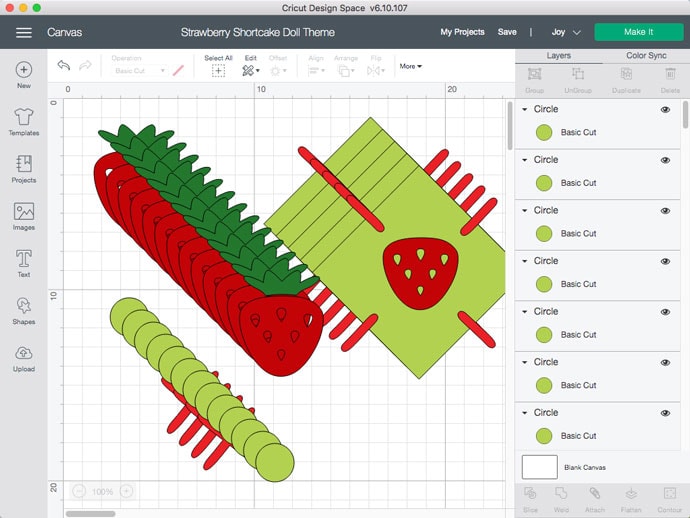The height and width of the screenshot is (518, 690).
Task: Open My Projects
Action: (462, 32)
